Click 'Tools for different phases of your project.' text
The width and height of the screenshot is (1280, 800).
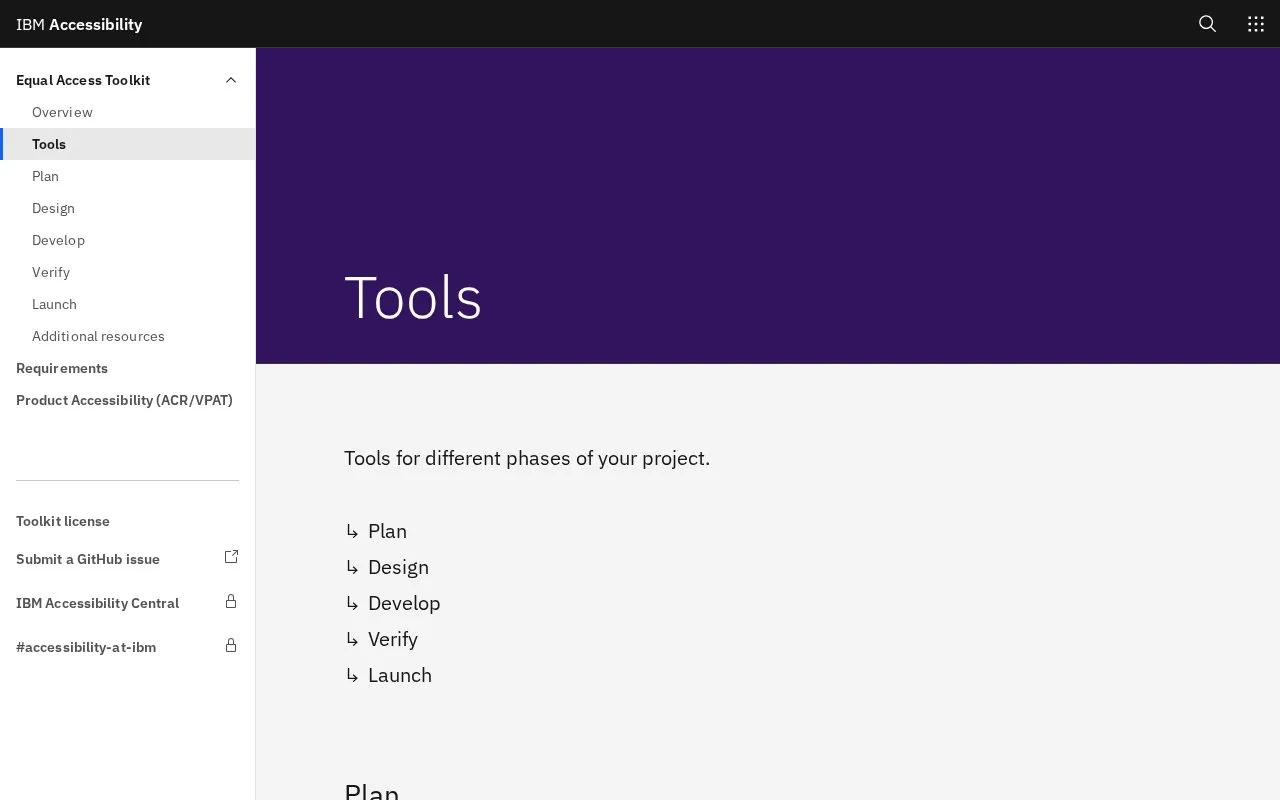pos(527,458)
